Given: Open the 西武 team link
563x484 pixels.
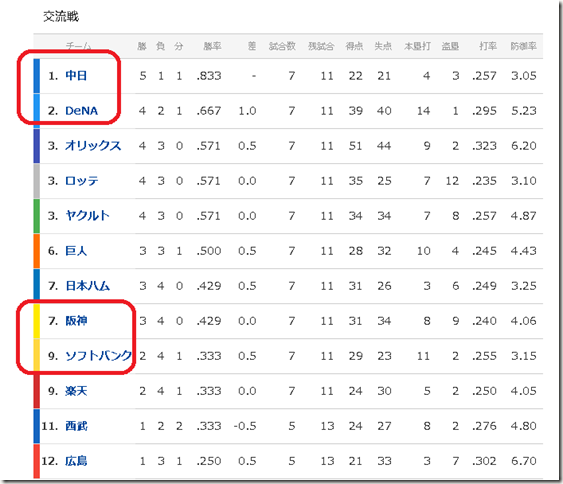Looking at the screenshot, I should [76, 426].
